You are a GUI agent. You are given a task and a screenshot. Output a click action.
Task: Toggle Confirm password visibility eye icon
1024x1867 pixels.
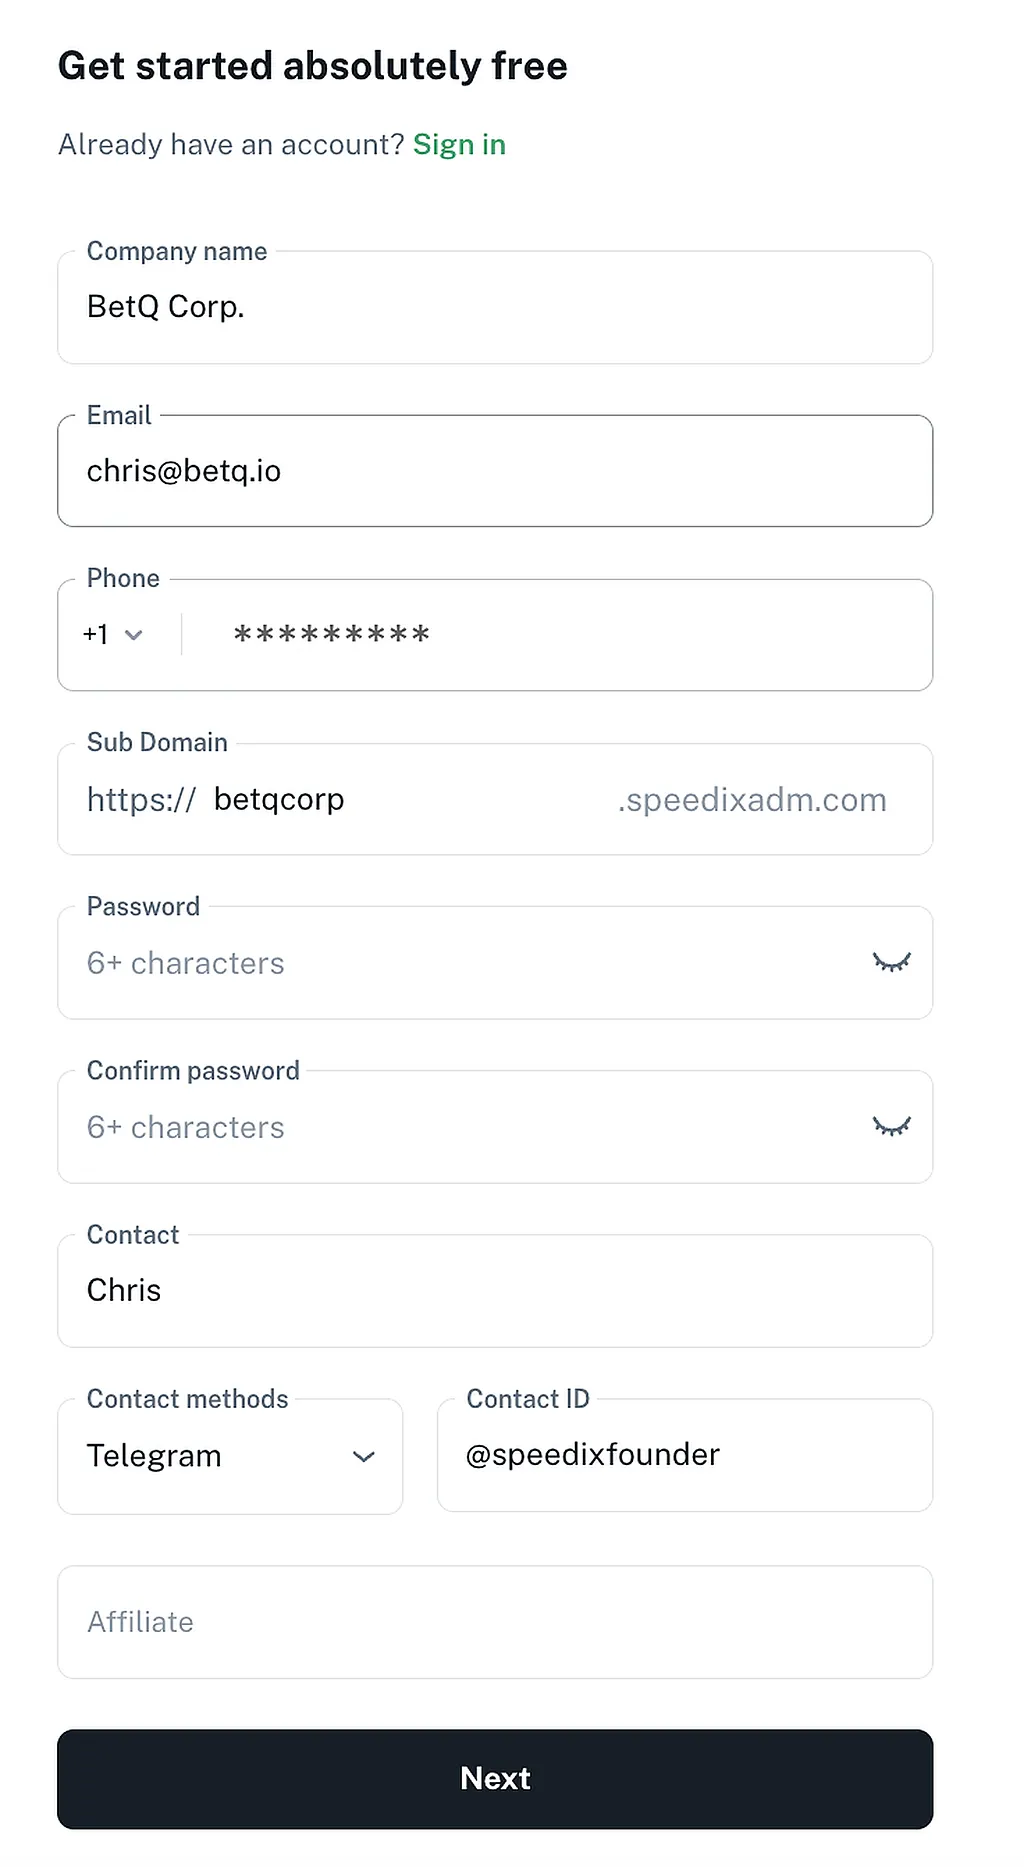891,1127
